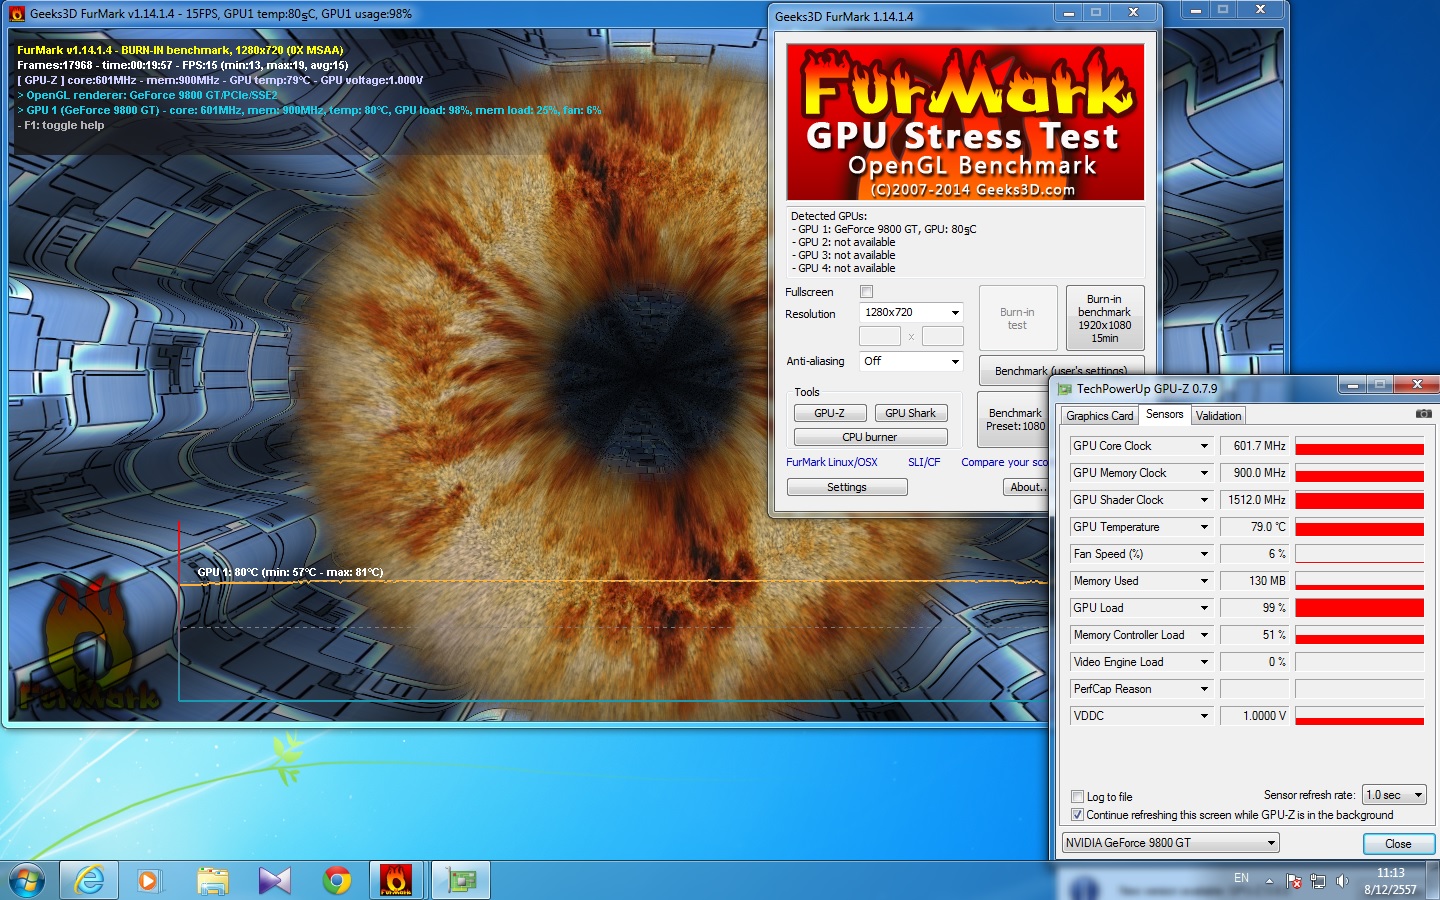Open the Anti-aliasing dropdown
Image resolution: width=1440 pixels, height=900 pixels.
pos(911,361)
